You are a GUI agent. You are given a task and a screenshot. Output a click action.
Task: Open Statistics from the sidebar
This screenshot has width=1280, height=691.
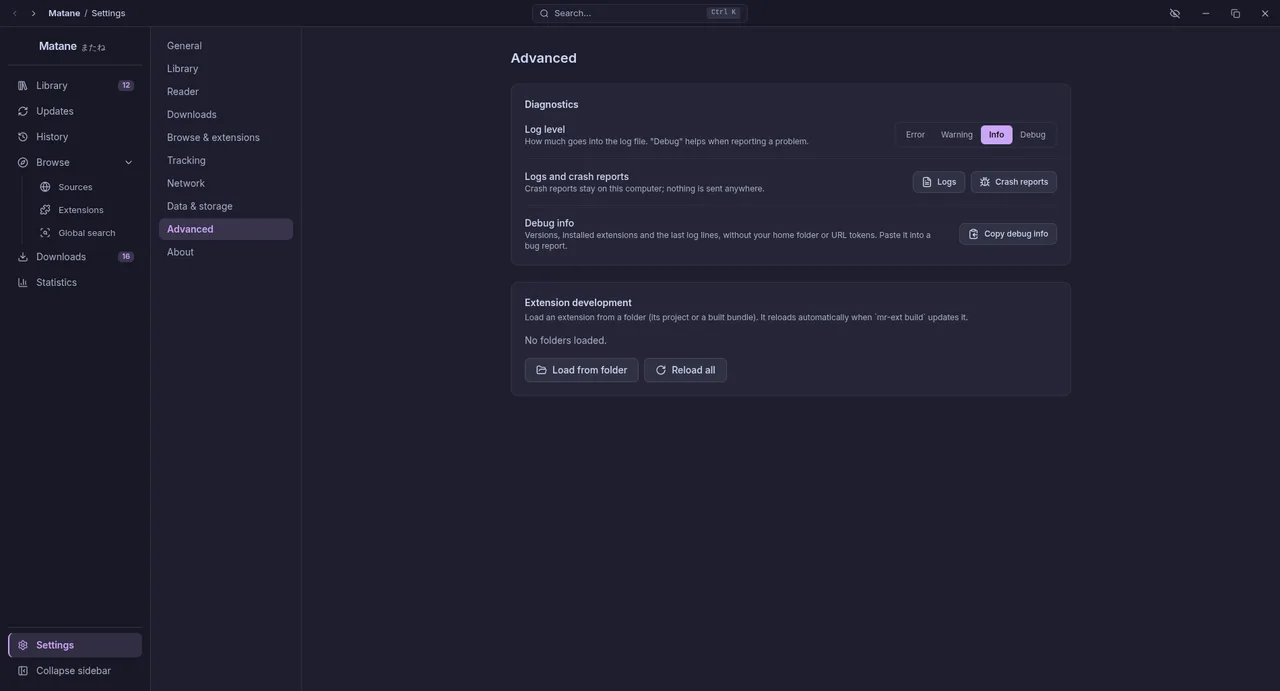coord(75,283)
